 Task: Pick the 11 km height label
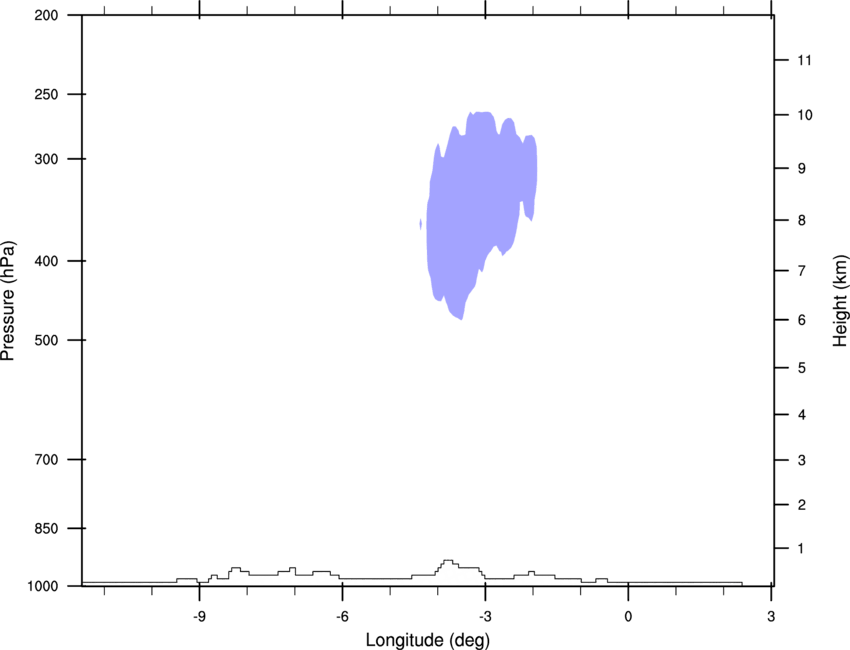tap(804, 60)
